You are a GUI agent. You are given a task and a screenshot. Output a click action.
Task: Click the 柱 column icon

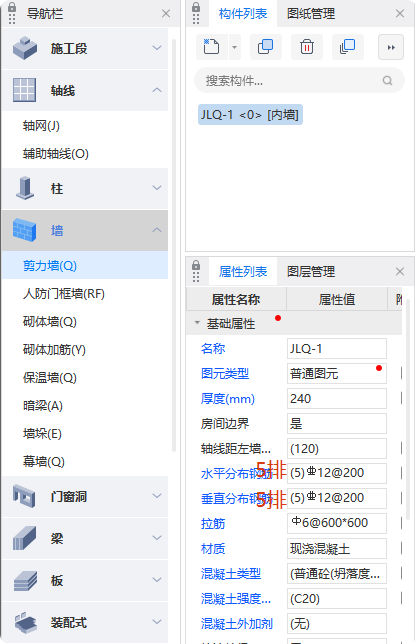pyautogui.click(x=25, y=188)
